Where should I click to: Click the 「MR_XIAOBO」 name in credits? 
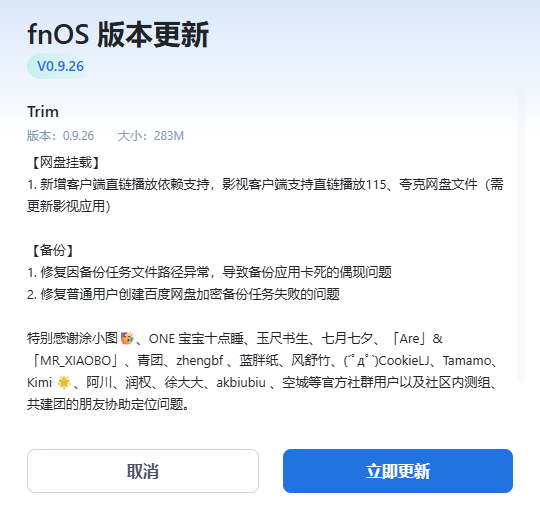(x=73, y=361)
